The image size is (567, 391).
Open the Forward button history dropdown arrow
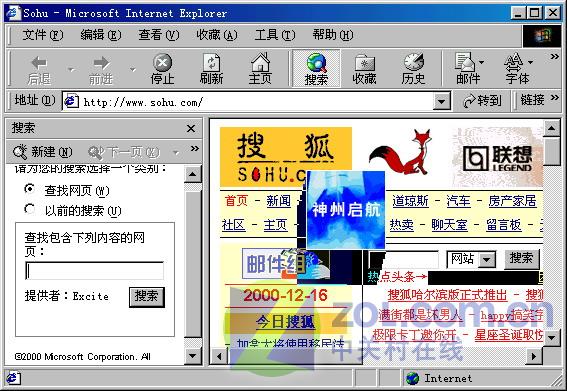click(x=133, y=69)
